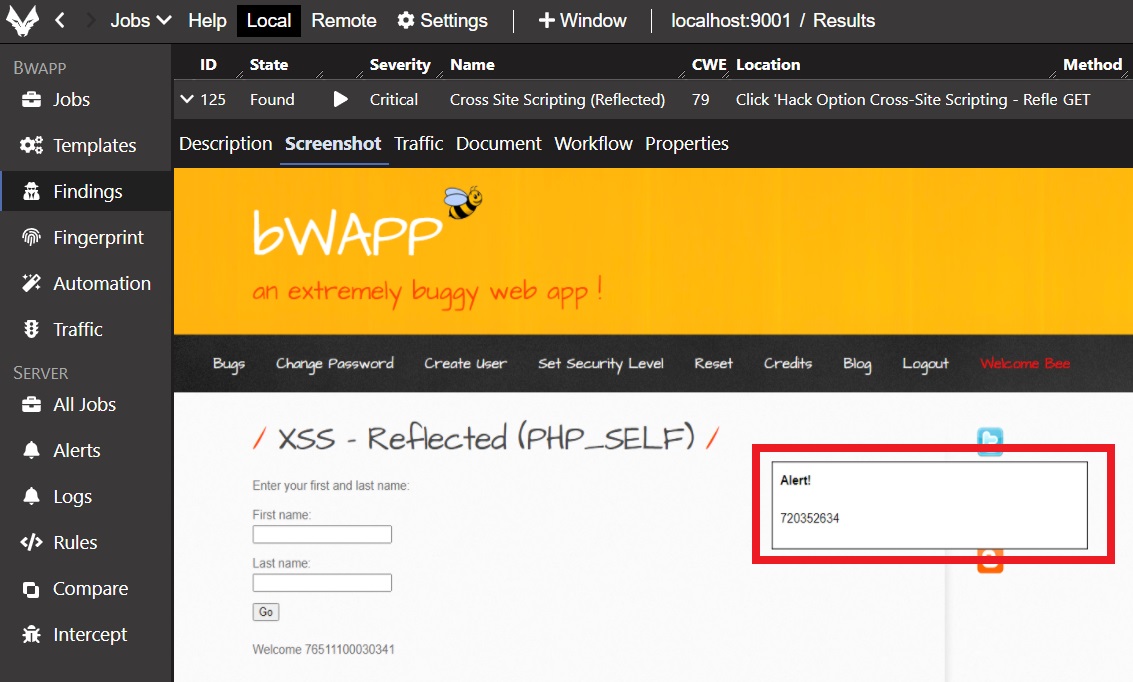This screenshot has width=1133, height=682.
Task: Sort by Method column header
Action: pos(1093,64)
